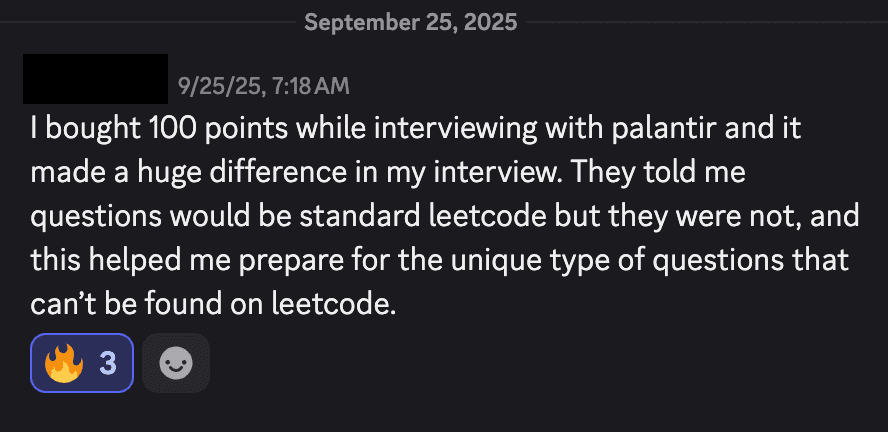This screenshot has height=432, width=888.
Task: Click the words "I bought" starting the message
Action: coord(75,129)
